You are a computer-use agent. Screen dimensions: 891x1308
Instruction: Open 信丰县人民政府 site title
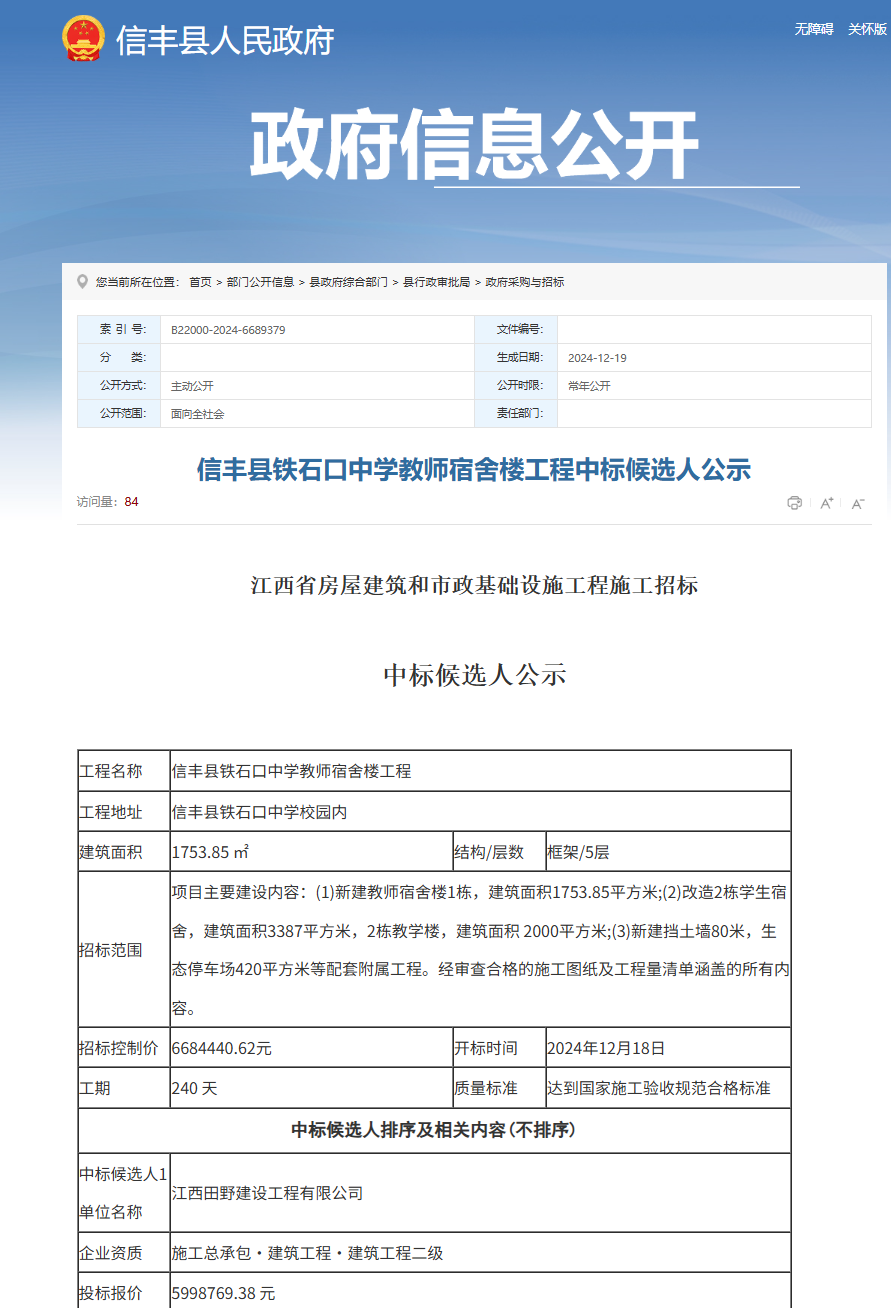click(x=225, y=41)
